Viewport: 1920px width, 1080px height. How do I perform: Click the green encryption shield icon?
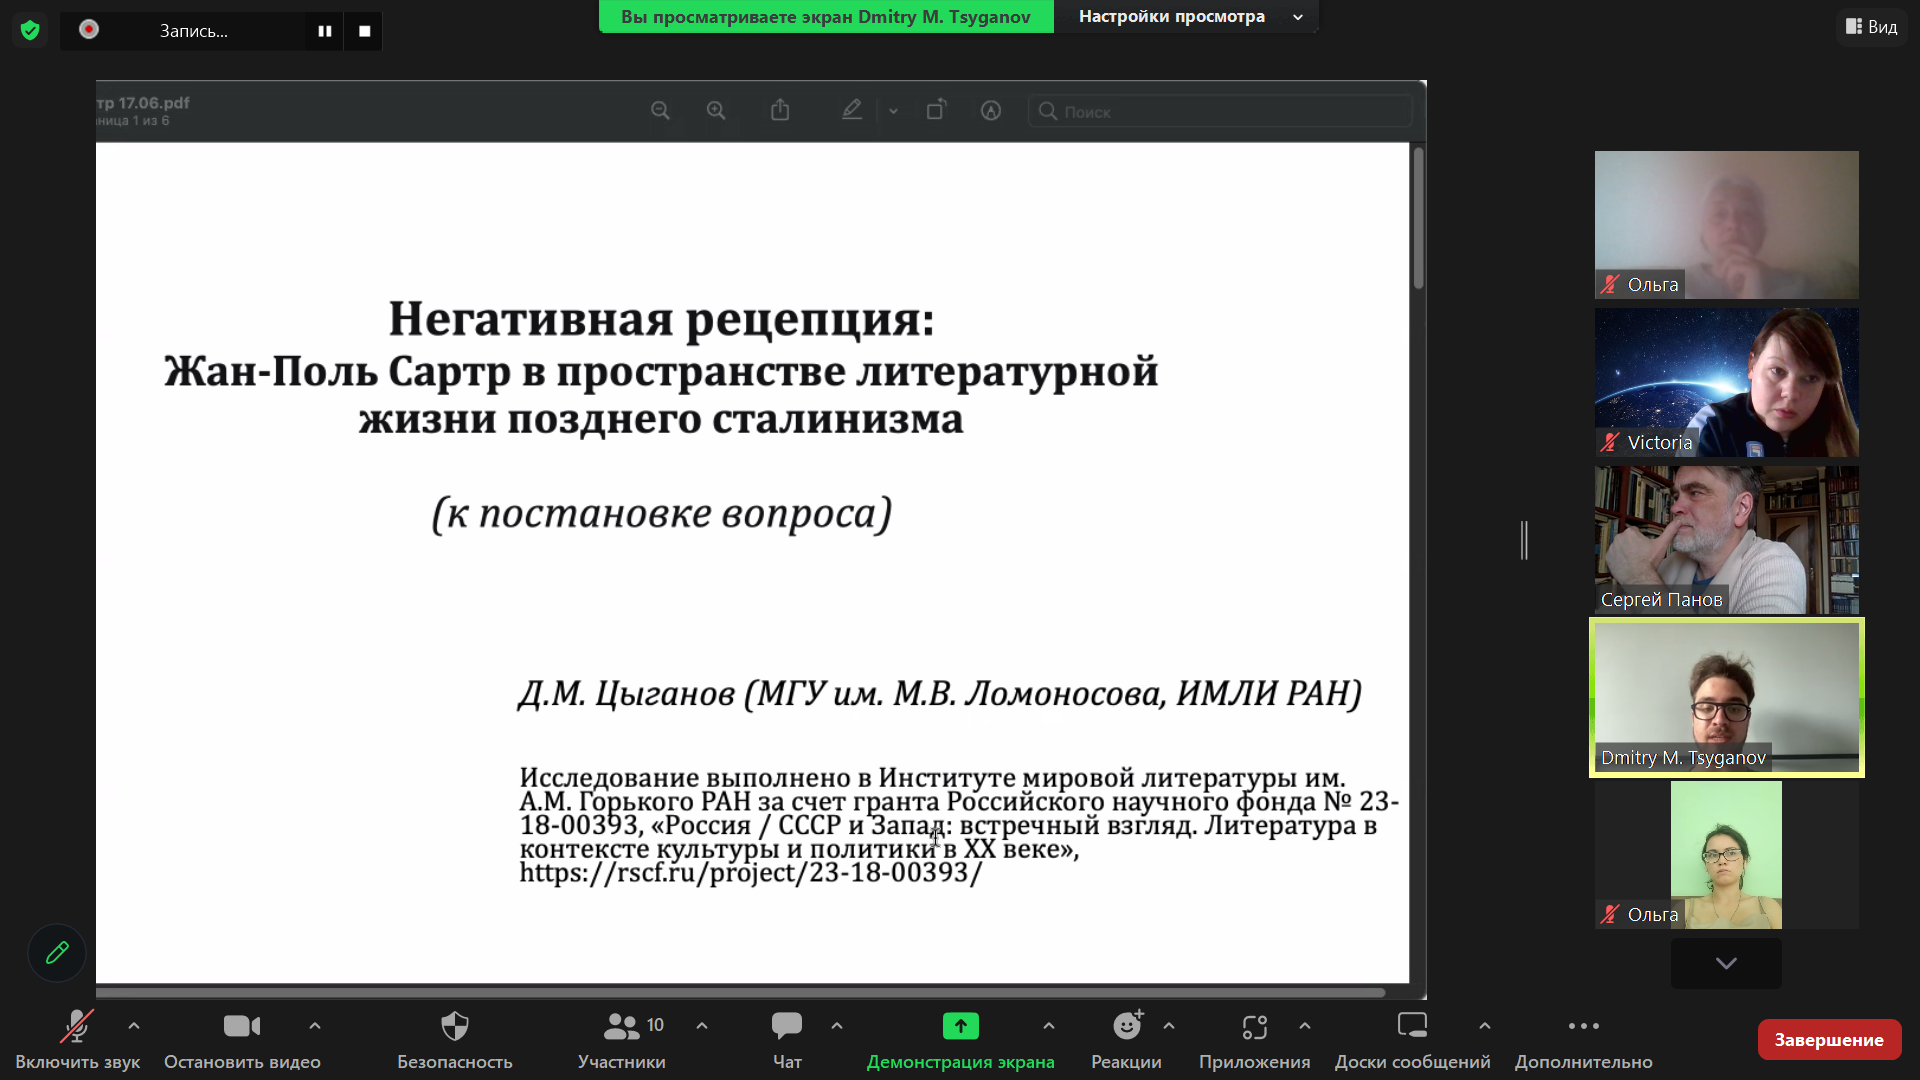coord(30,30)
